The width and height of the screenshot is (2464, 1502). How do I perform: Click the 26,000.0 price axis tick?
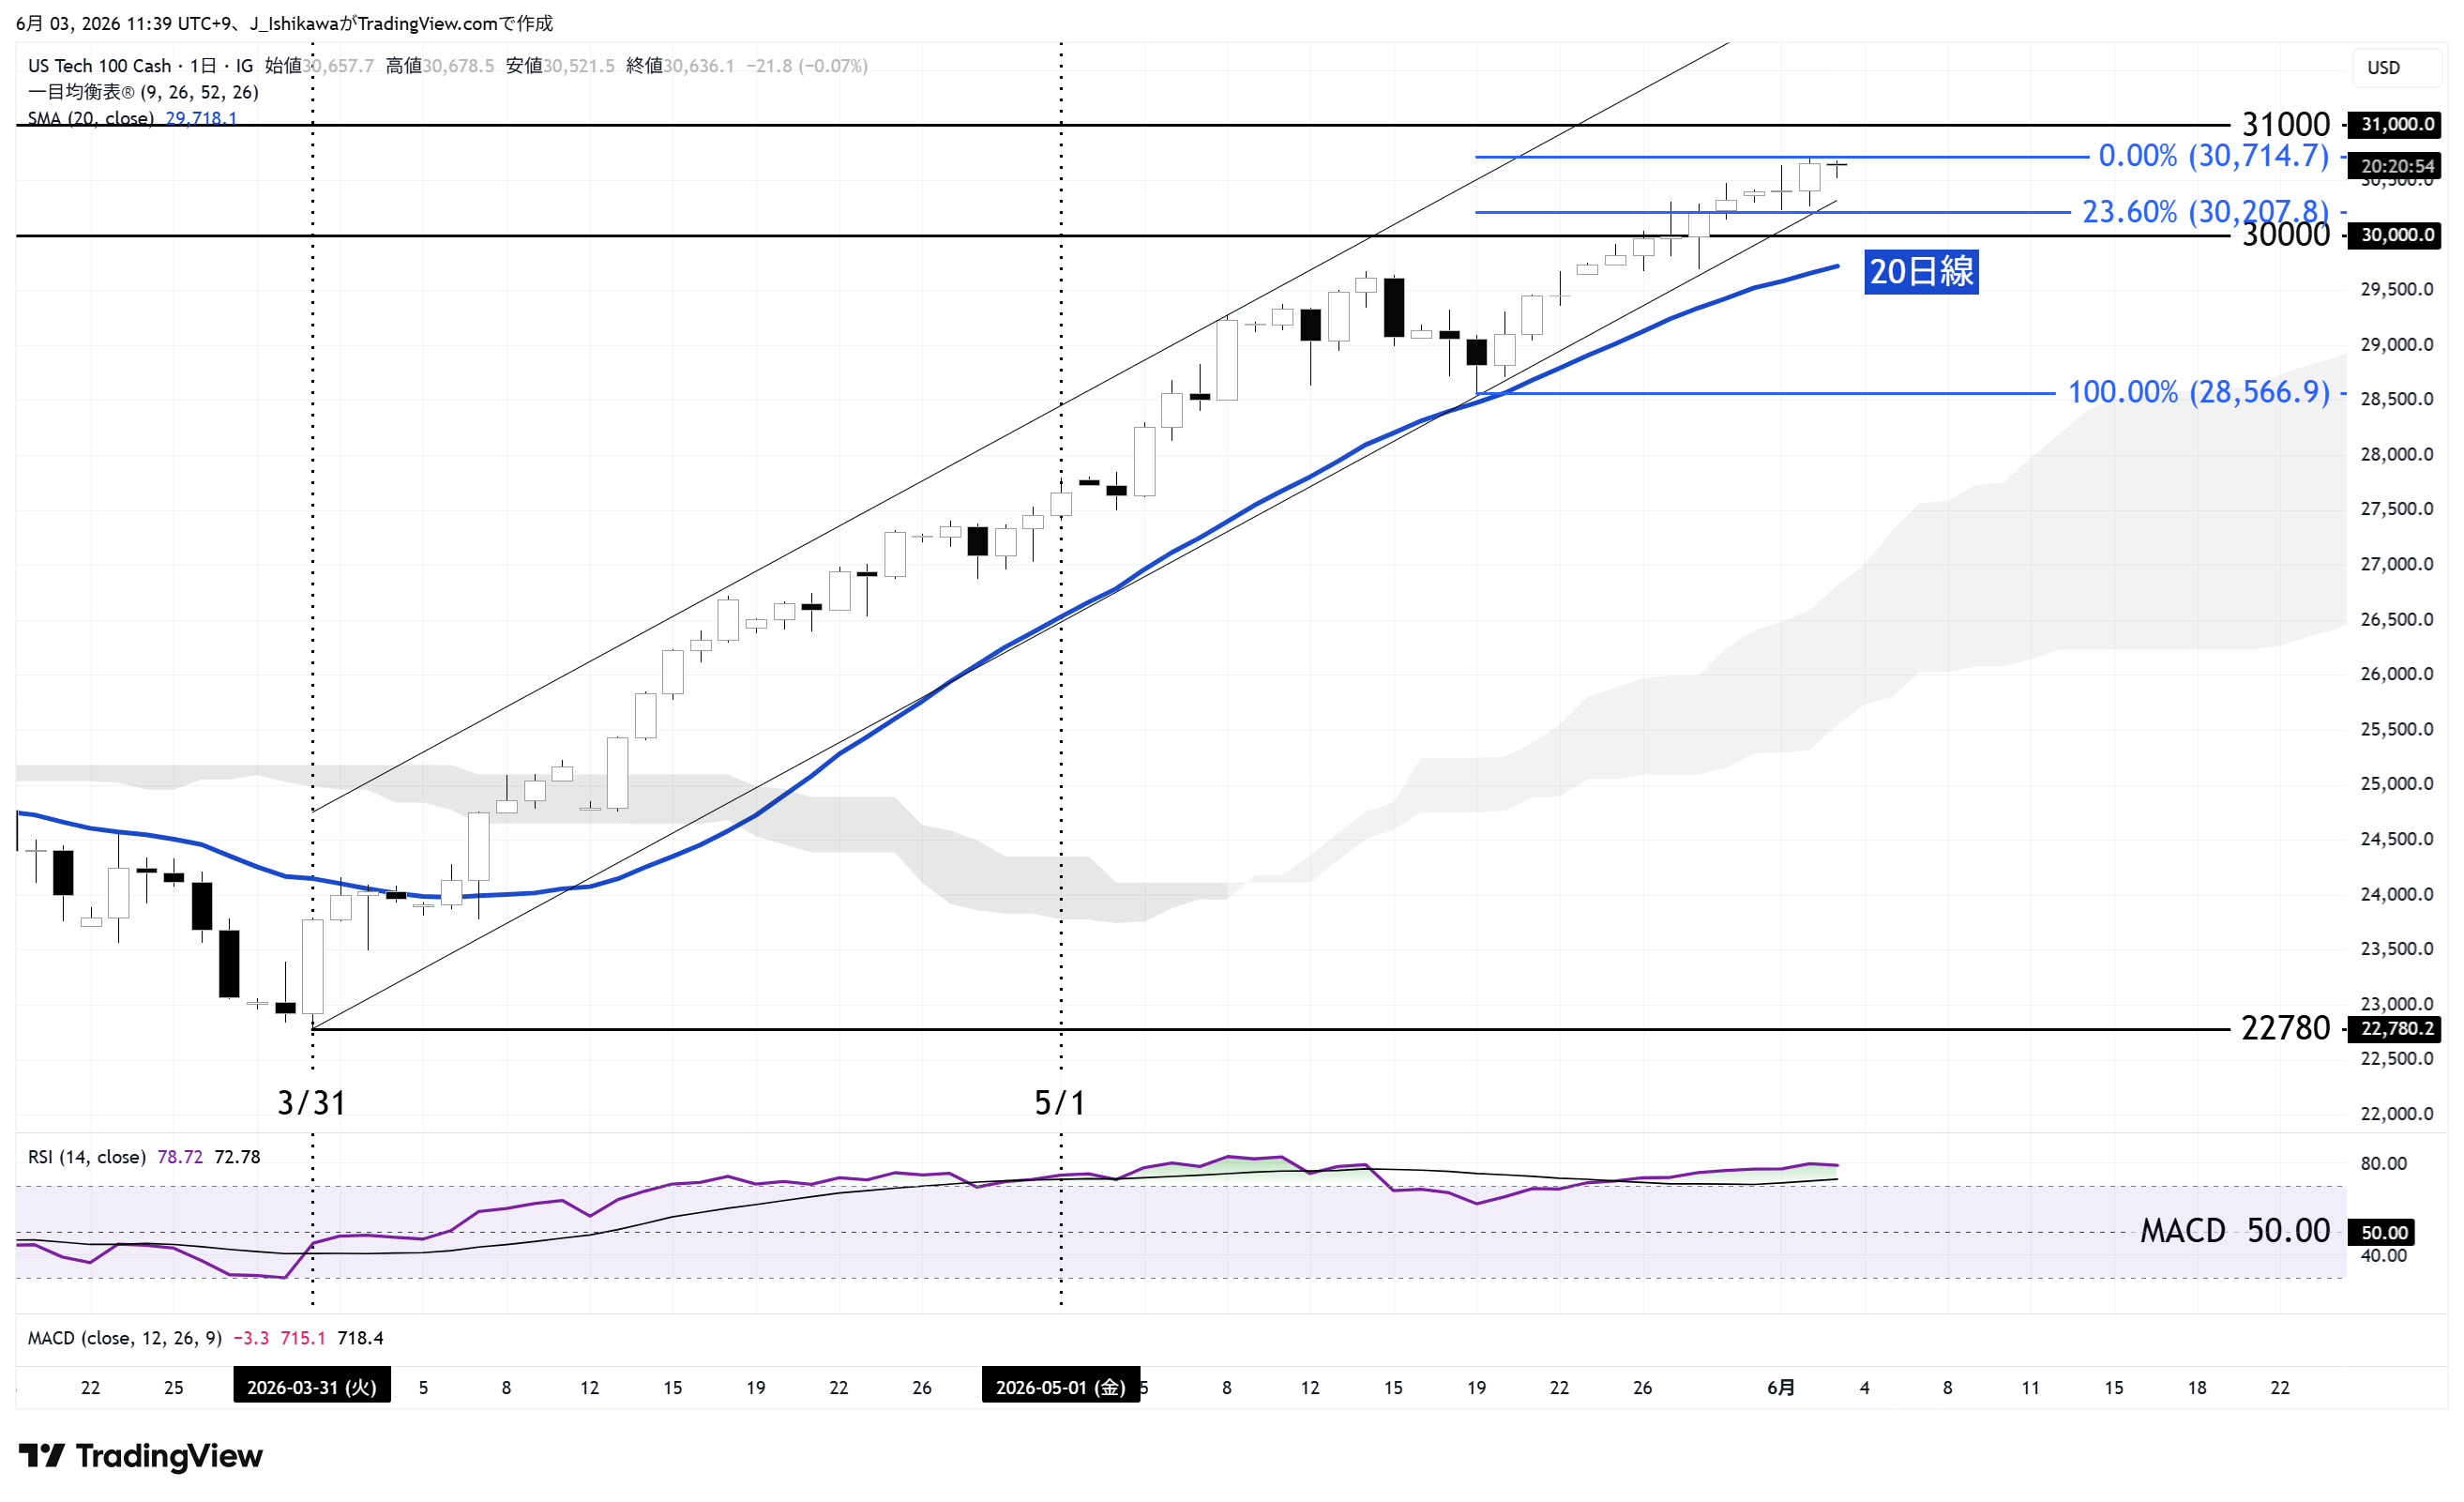click(2396, 673)
